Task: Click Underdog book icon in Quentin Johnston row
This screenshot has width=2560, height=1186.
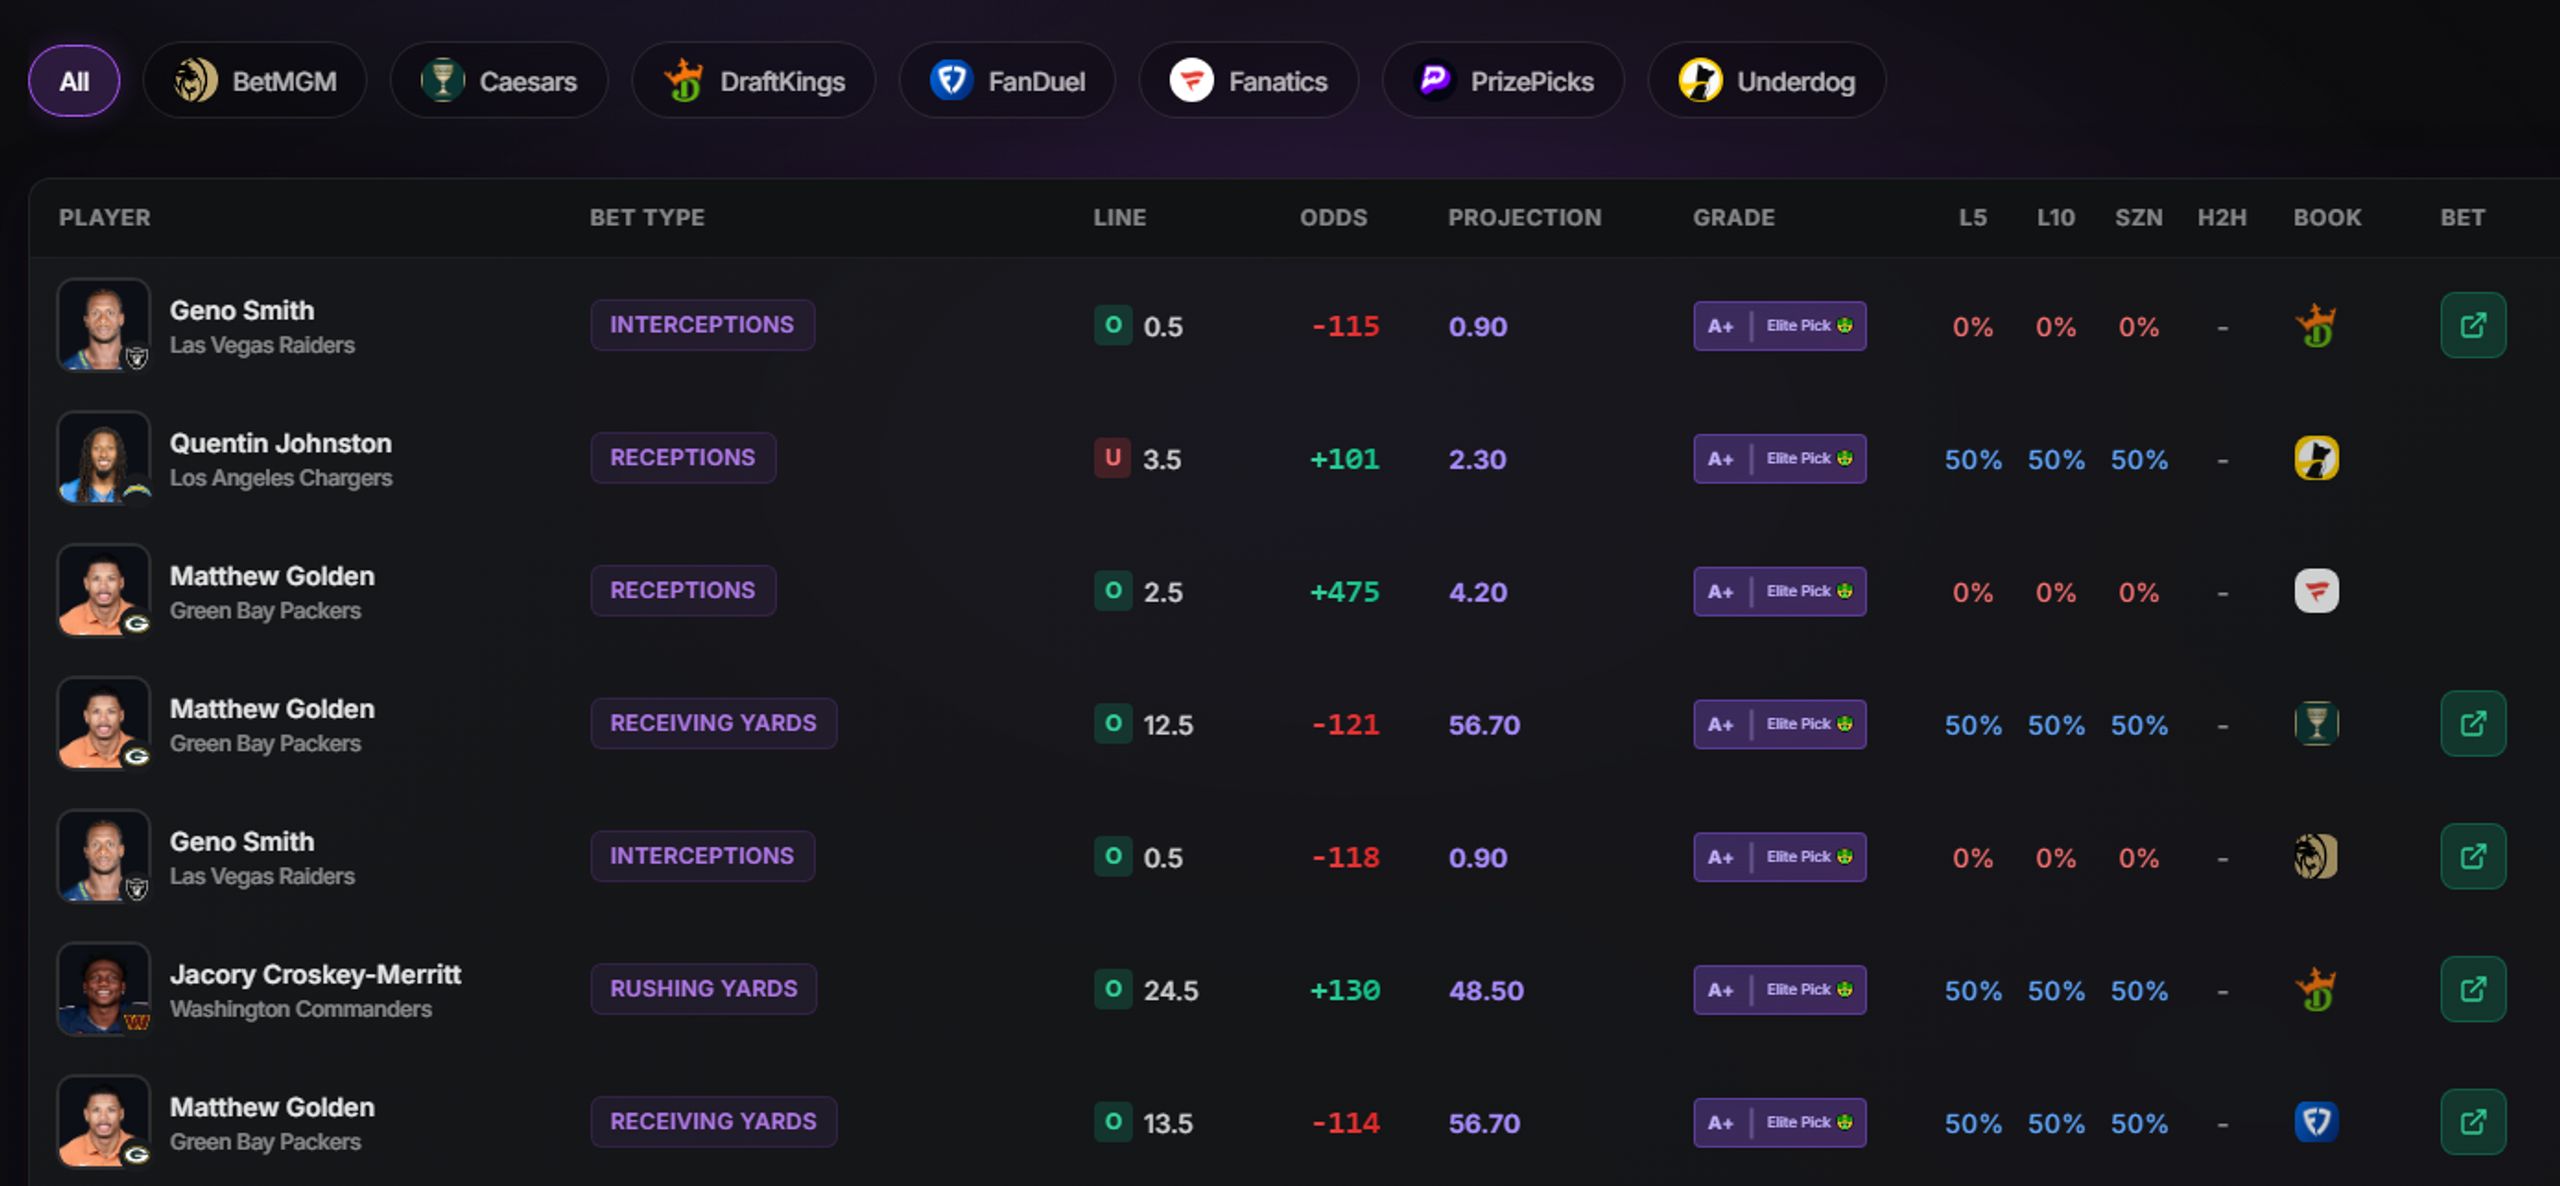Action: (x=2316, y=458)
